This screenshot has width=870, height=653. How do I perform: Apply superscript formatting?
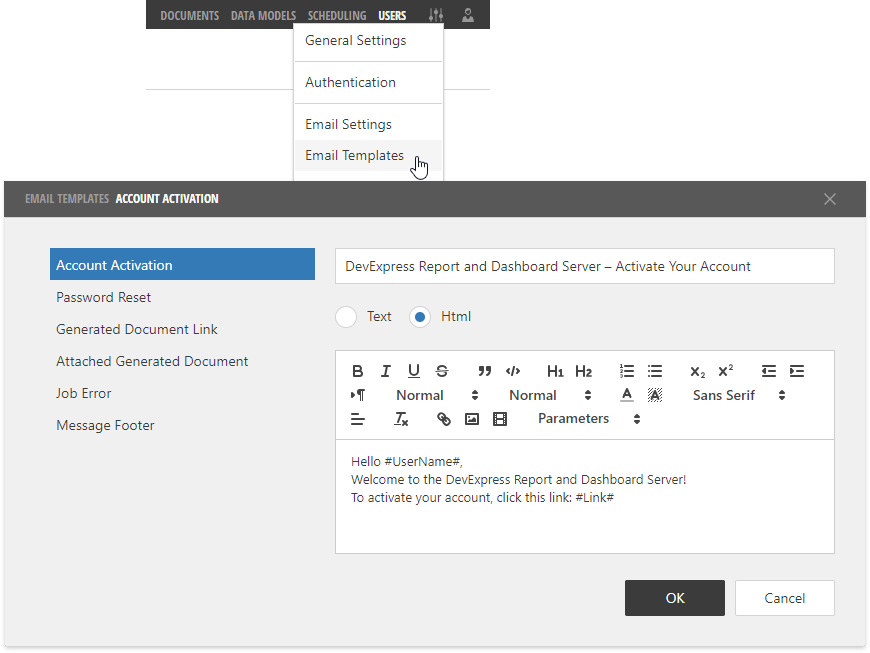pyautogui.click(x=726, y=371)
